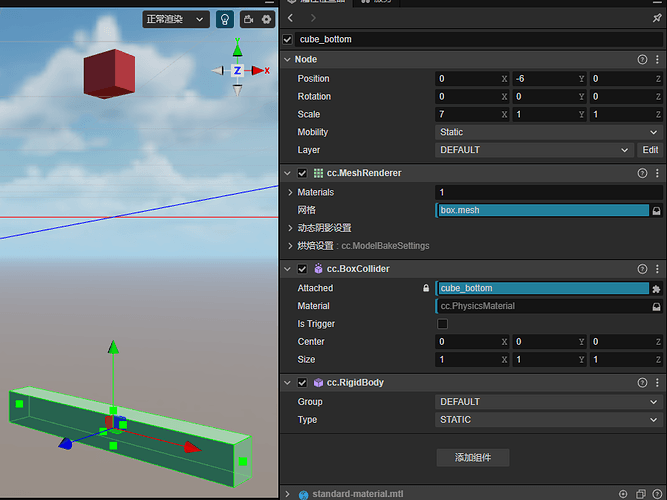Viewport: 667px width, 500px height.
Task: Click the 添加组件 button
Action: pyautogui.click(x=473, y=458)
